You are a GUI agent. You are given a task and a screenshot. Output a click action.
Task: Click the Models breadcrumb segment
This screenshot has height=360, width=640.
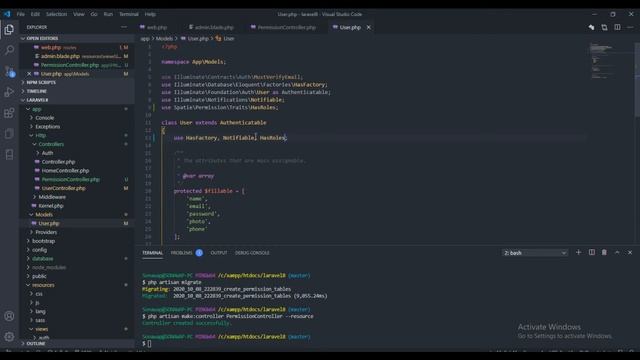pyautogui.click(x=164, y=38)
